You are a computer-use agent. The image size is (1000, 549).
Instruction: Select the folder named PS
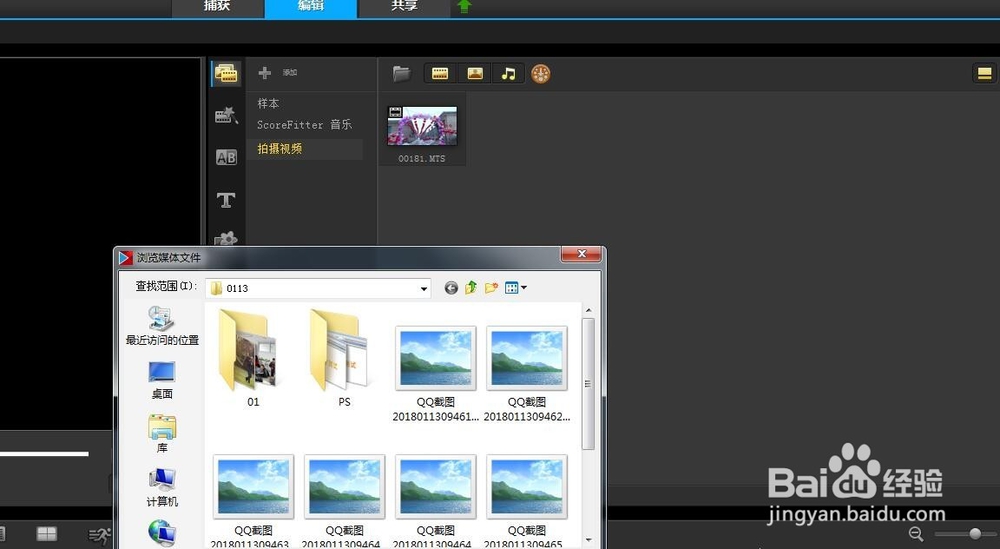coord(344,358)
